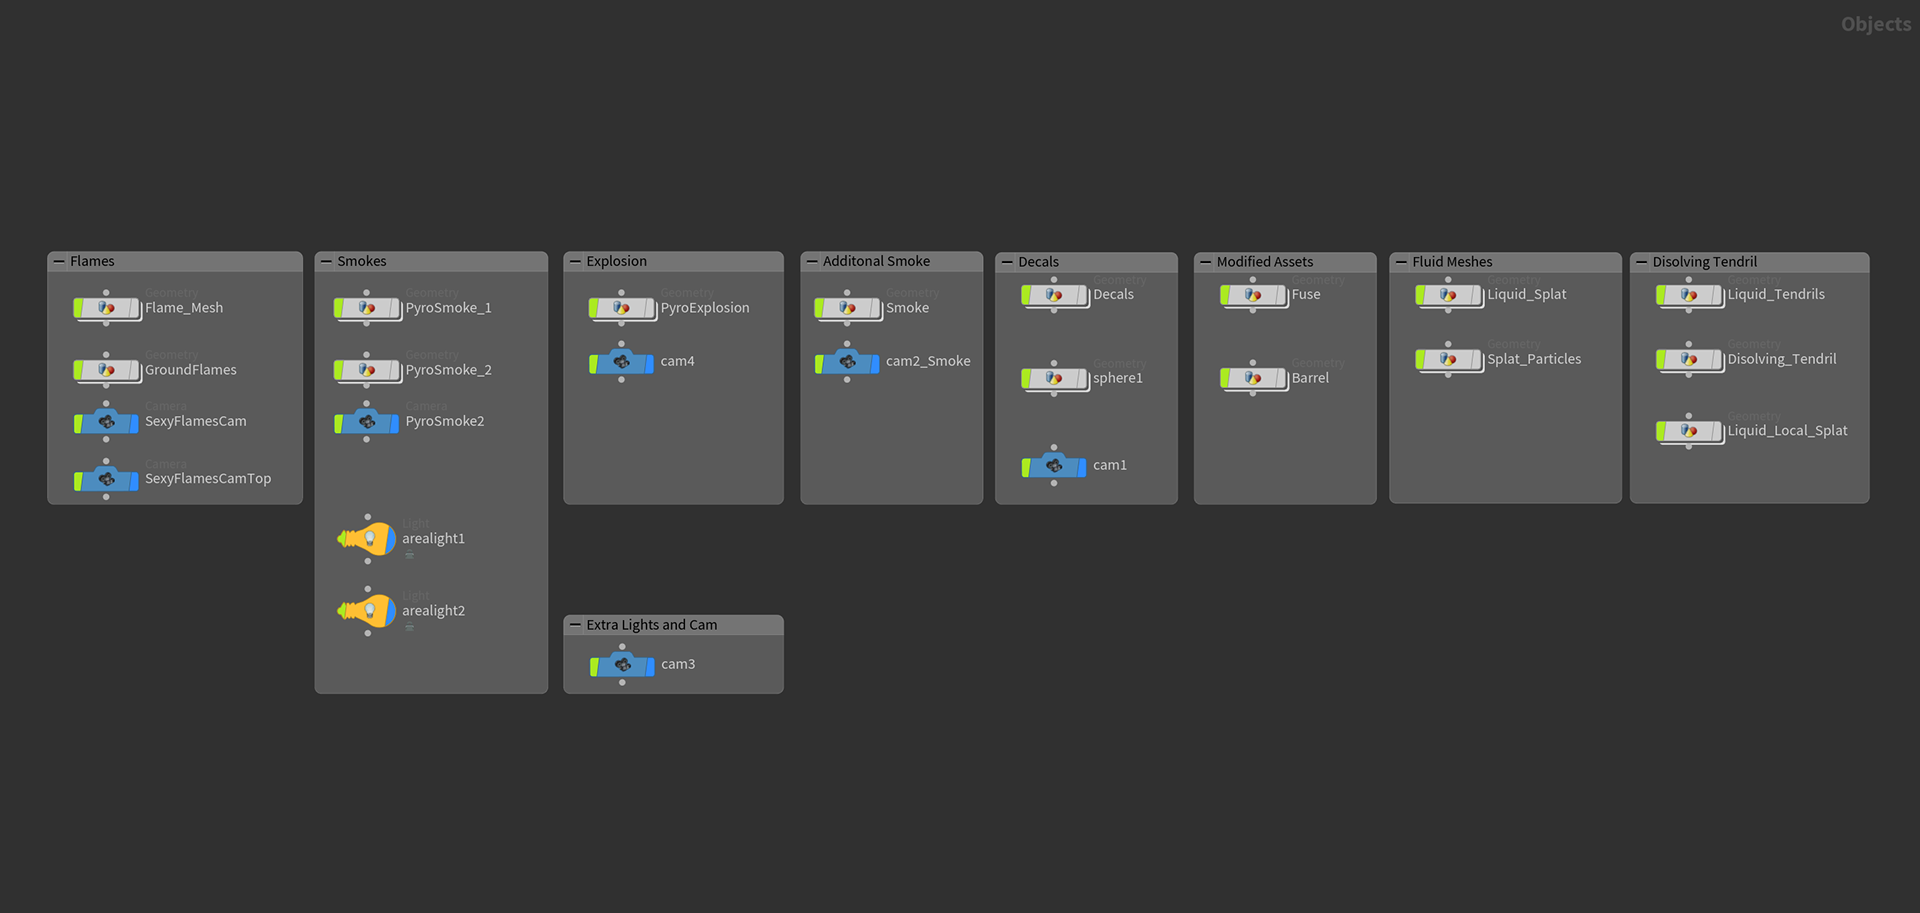Viewport: 1920px width, 913px height.
Task: Click the Smokes network box title
Action: pos(362,261)
